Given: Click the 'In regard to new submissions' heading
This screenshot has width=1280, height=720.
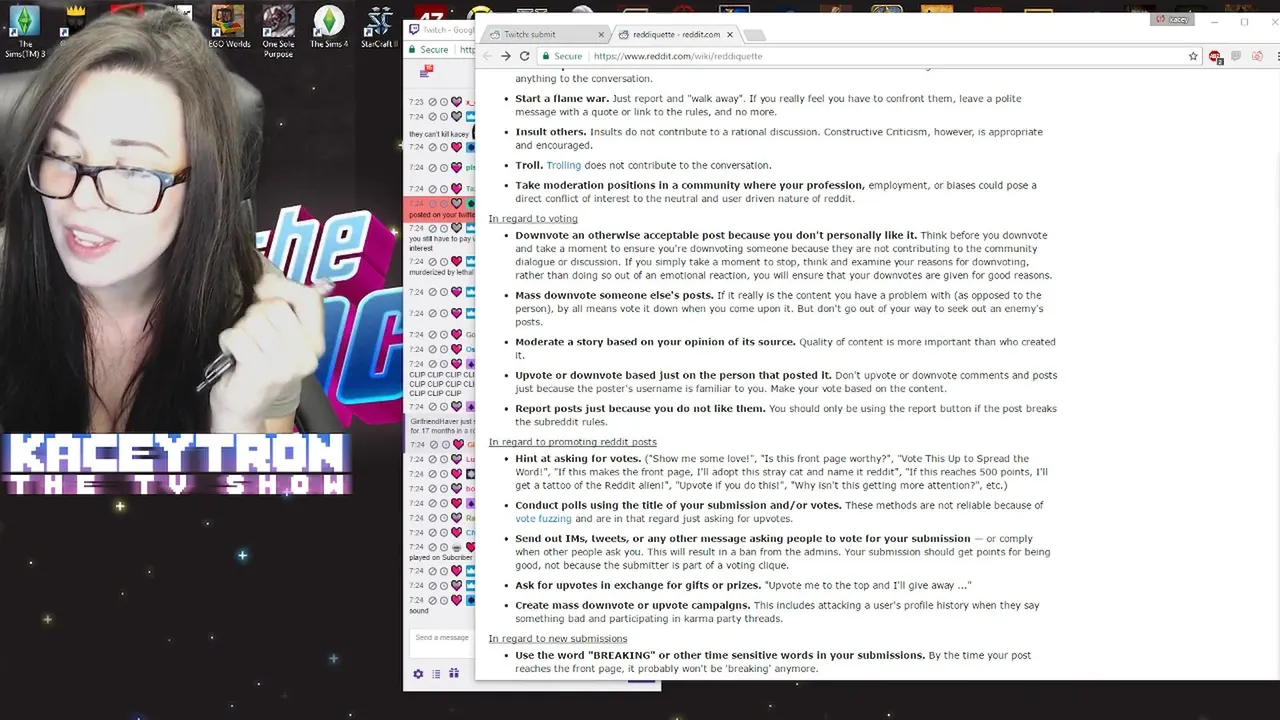Looking at the screenshot, I should [x=558, y=638].
